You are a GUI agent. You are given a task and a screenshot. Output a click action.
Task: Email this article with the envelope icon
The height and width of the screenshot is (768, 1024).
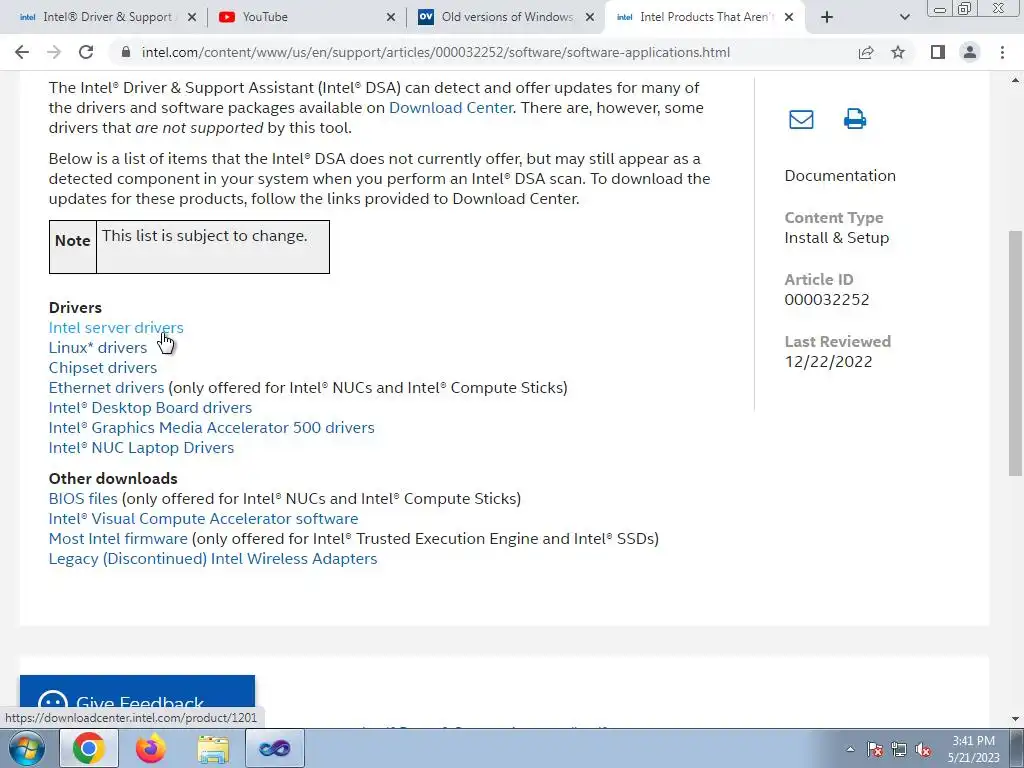coord(801,120)
